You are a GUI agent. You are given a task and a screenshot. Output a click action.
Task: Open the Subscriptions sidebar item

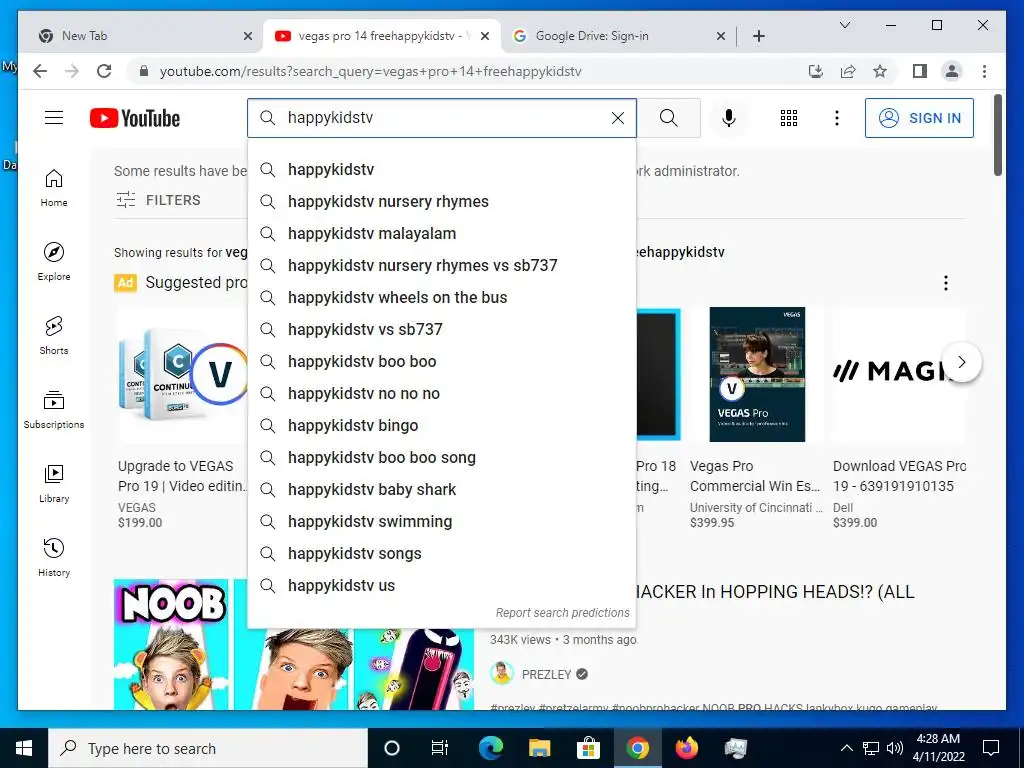click(x=54, y=409)
